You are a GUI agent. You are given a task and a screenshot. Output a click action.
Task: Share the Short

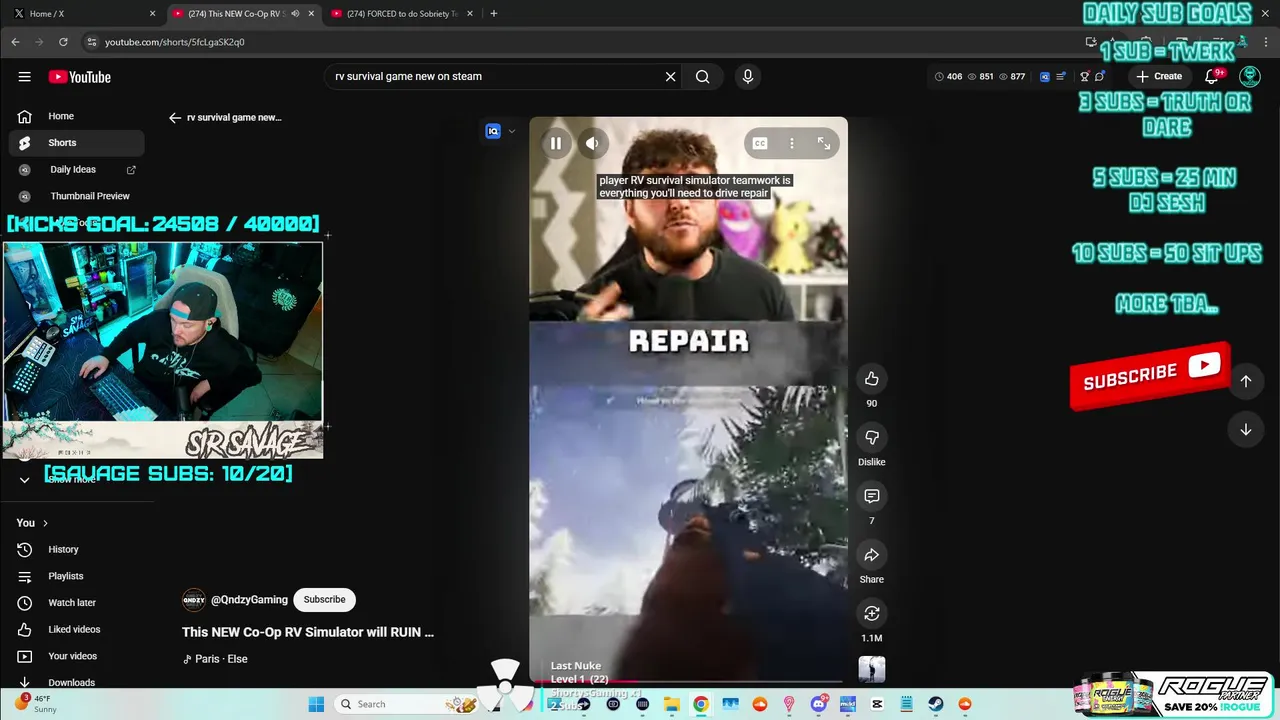(x=871, y=555)
